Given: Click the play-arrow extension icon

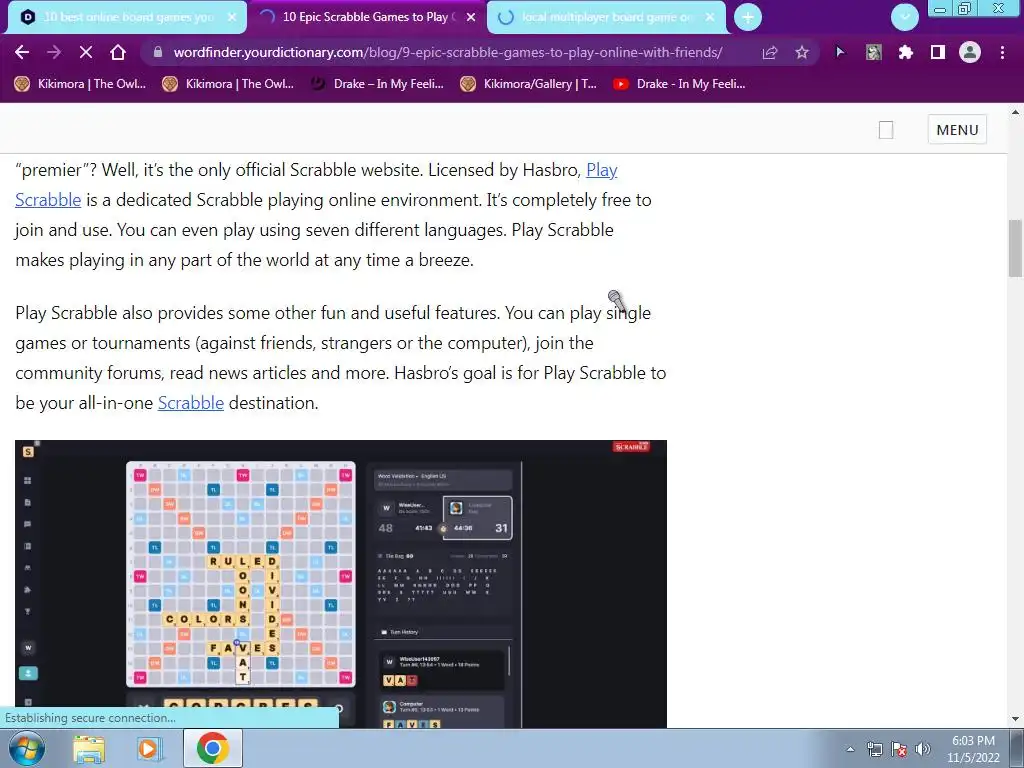Looking at the screenshot, I should 840,52.
